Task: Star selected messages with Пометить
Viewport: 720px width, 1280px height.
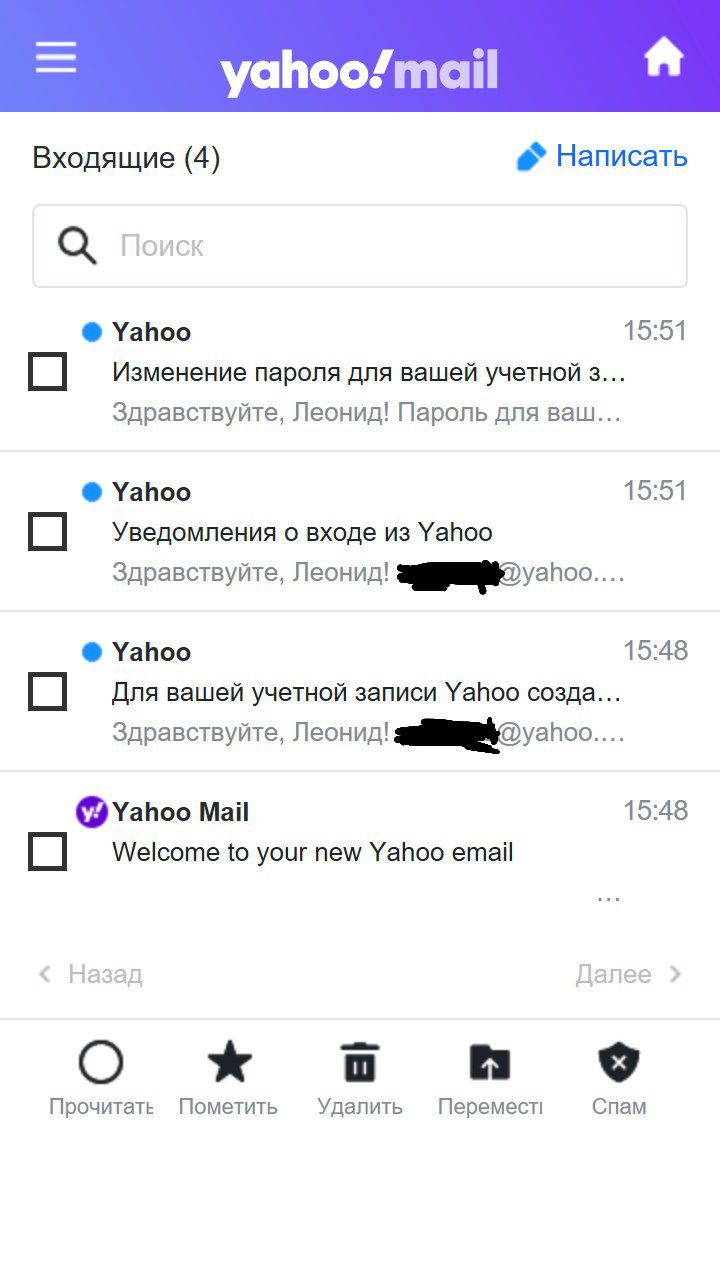Action: tap(229, 1063)
